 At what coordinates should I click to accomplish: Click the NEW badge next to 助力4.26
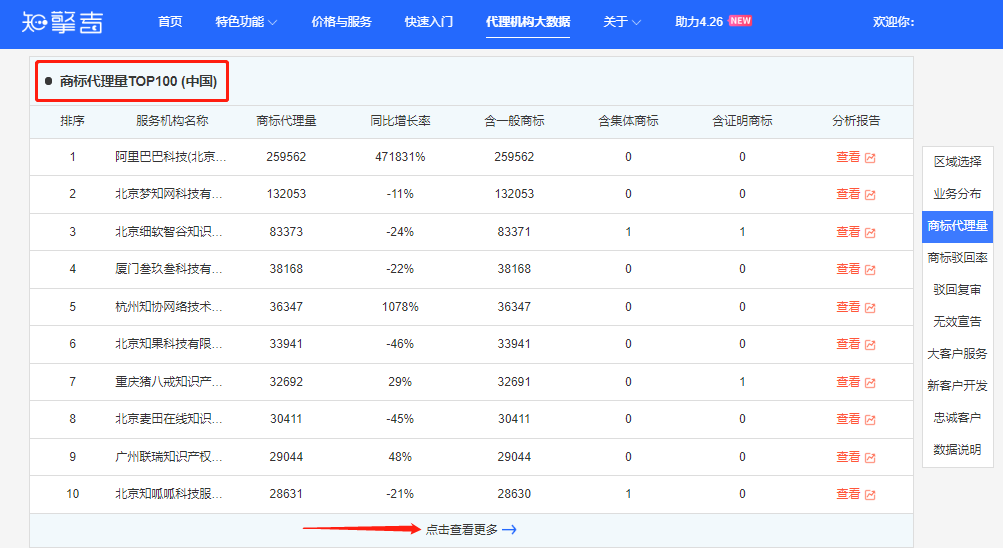click(x=740, y=20)
